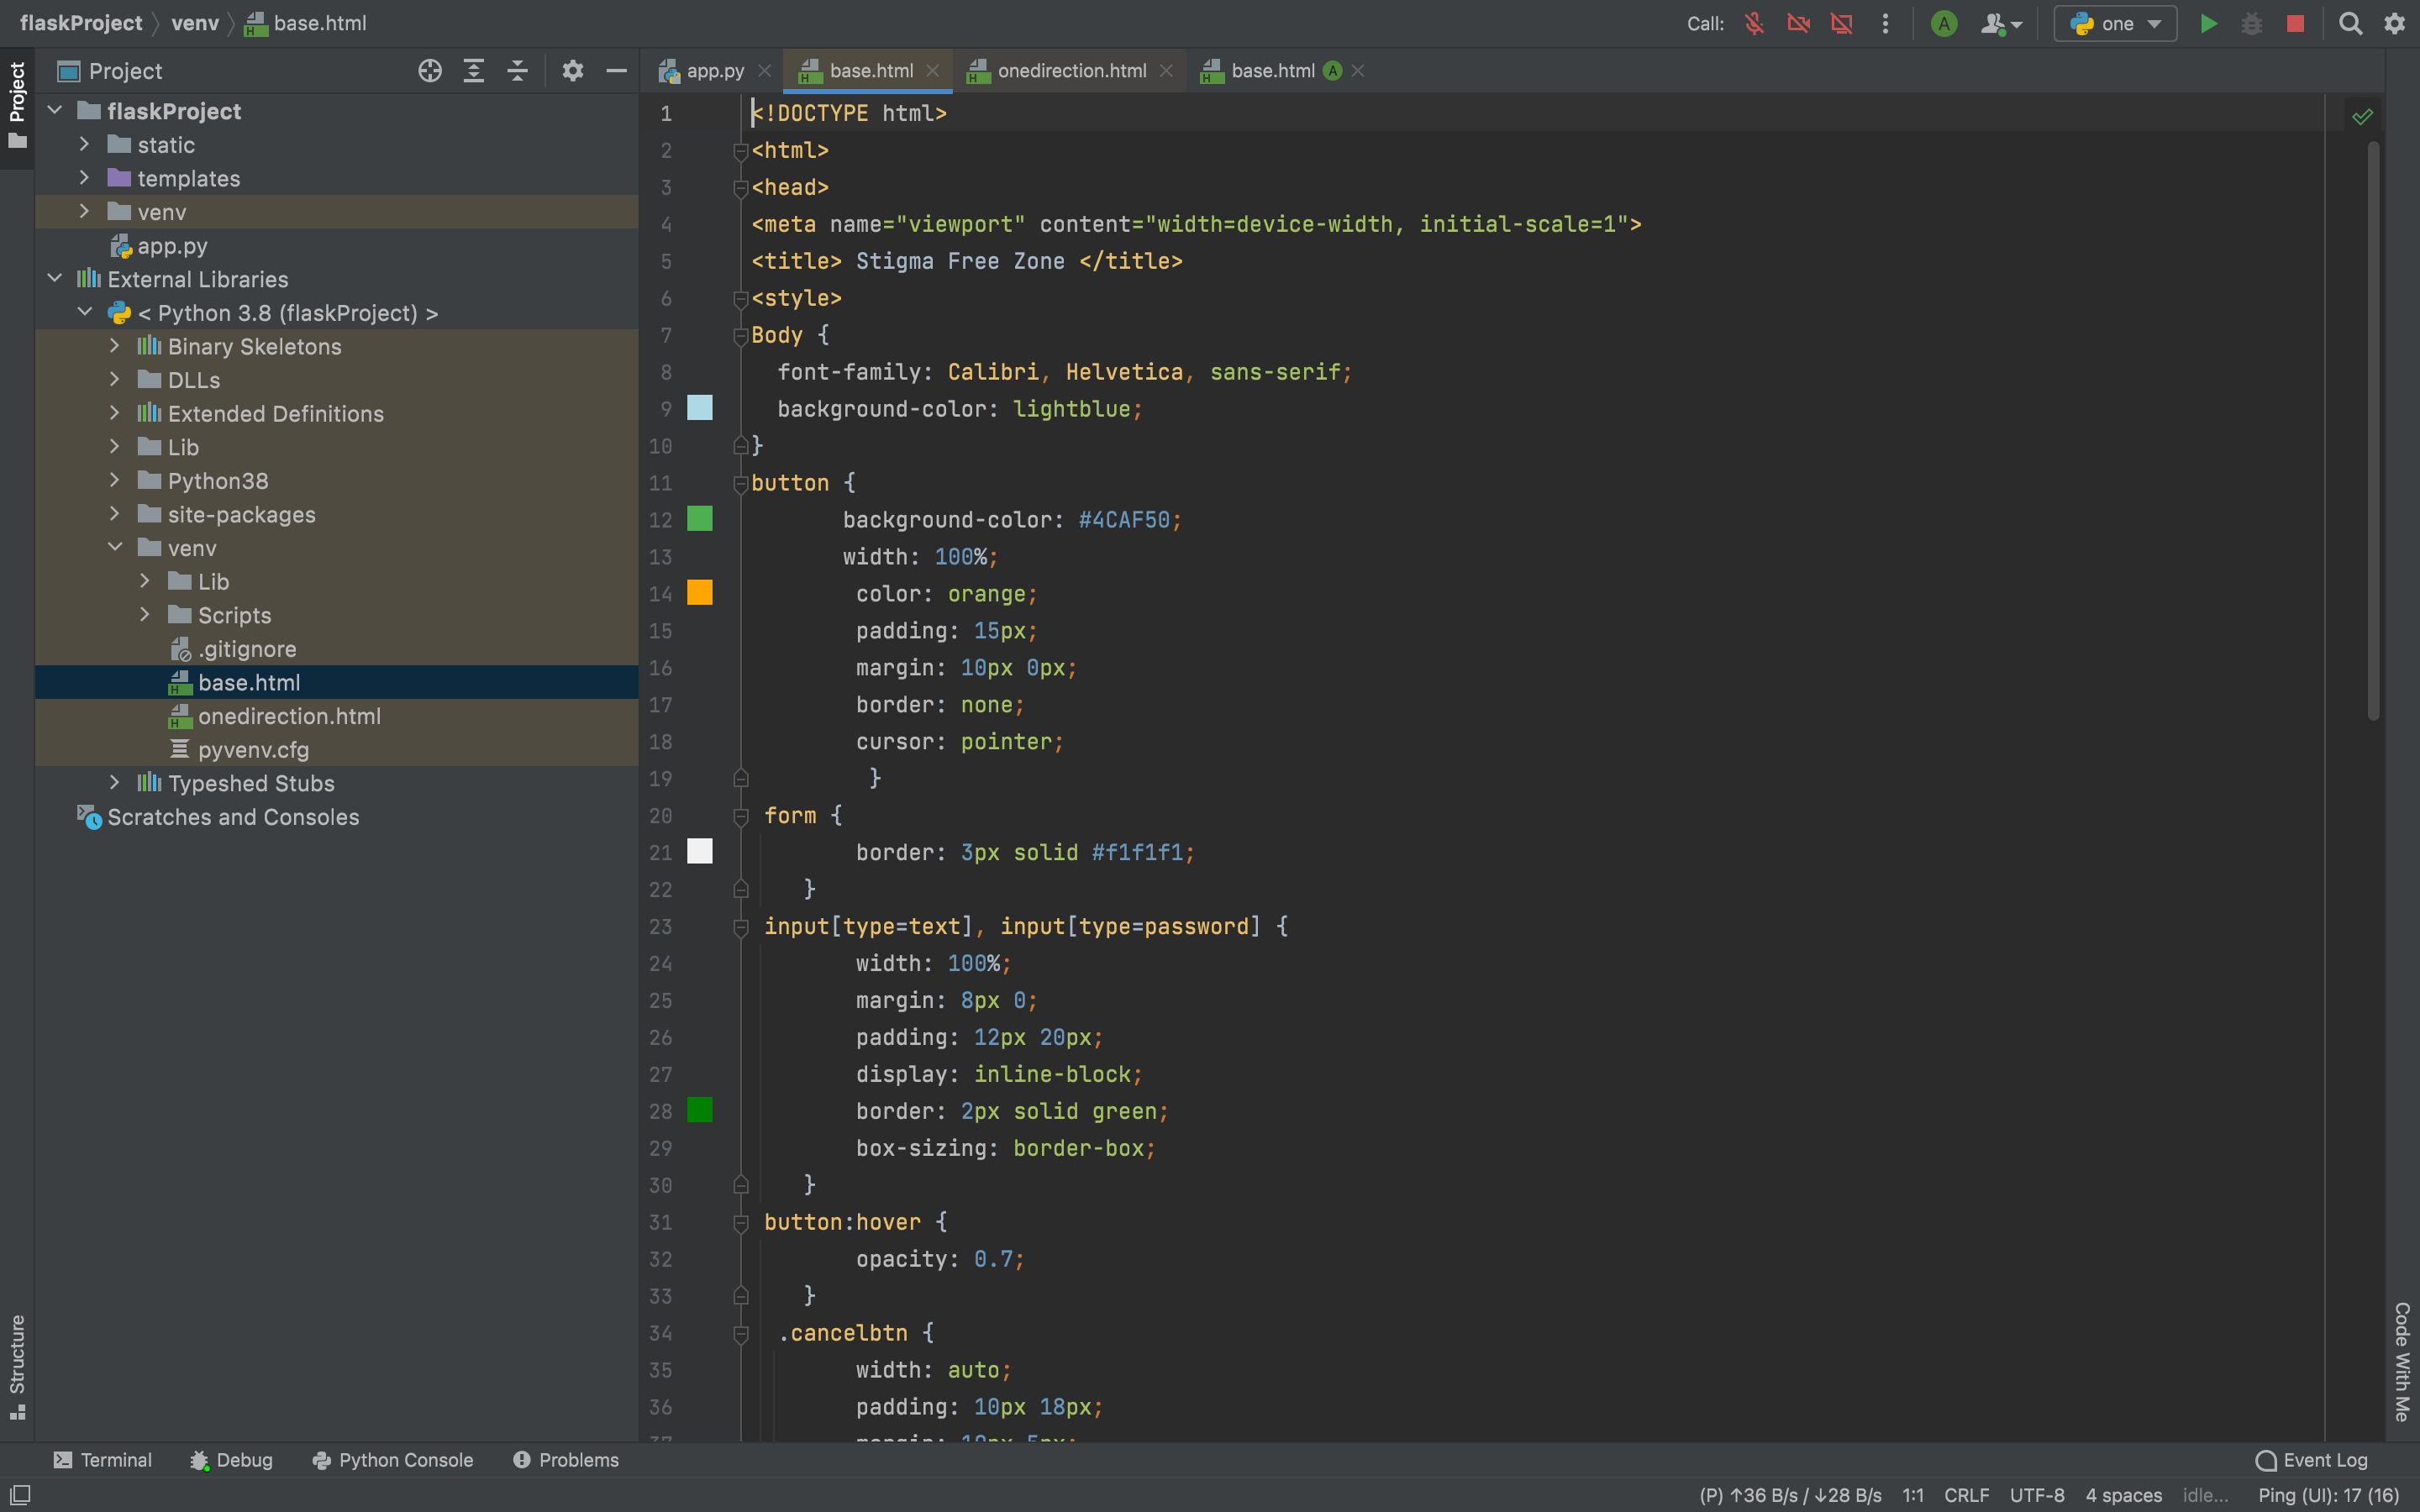The height and width of the screenshot is (1512, 2420).
Task: Click Select Opened File target icon
Action: [x=430, y=71]
